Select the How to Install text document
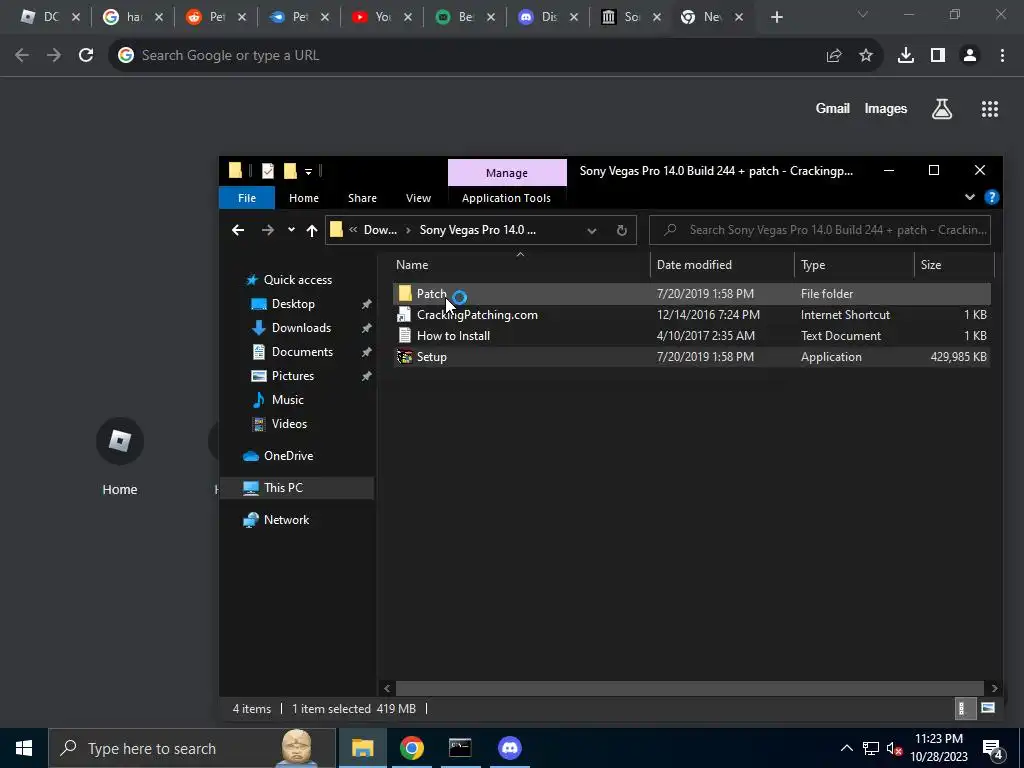1024x768 pixels. click(692, 336)
